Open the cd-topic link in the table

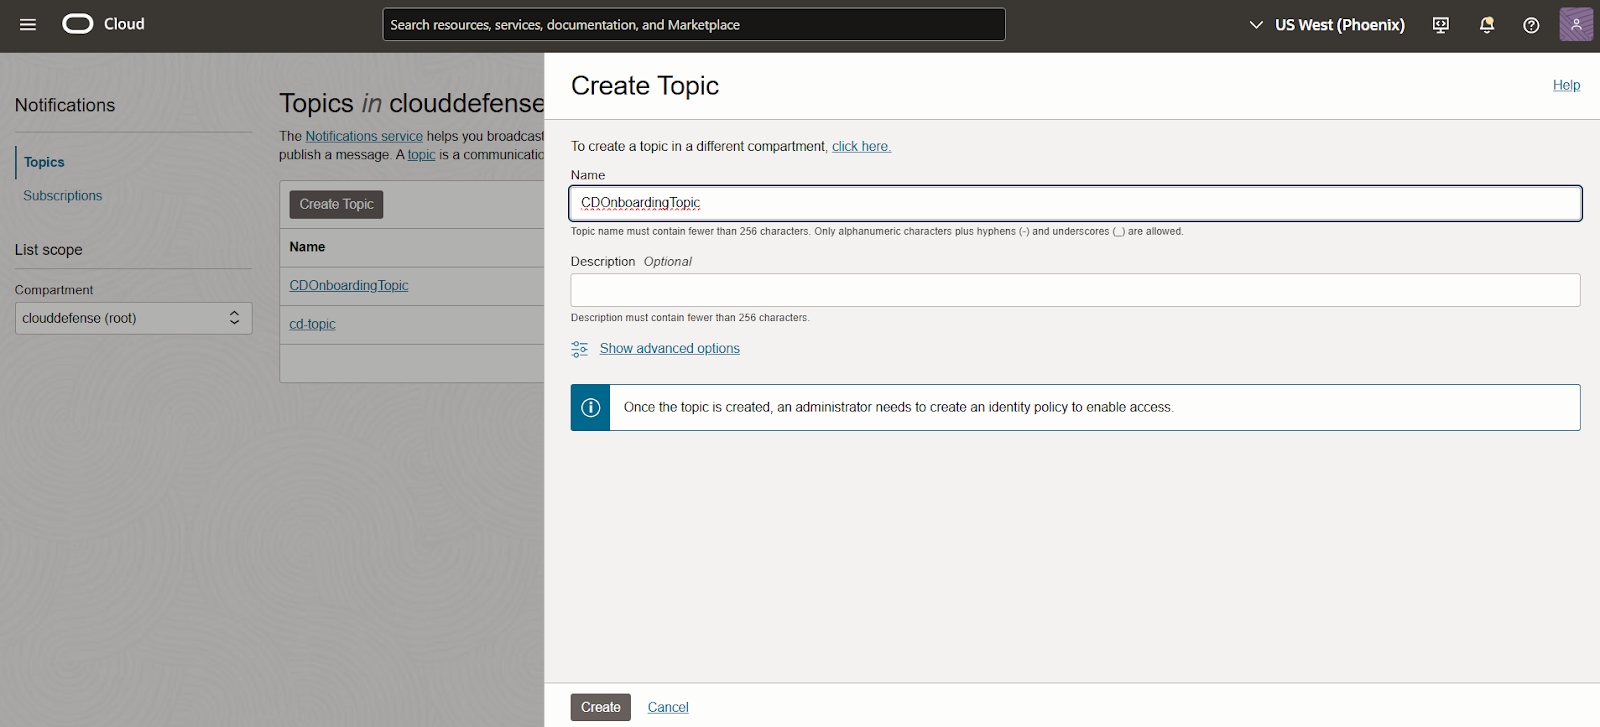[312, 324]
